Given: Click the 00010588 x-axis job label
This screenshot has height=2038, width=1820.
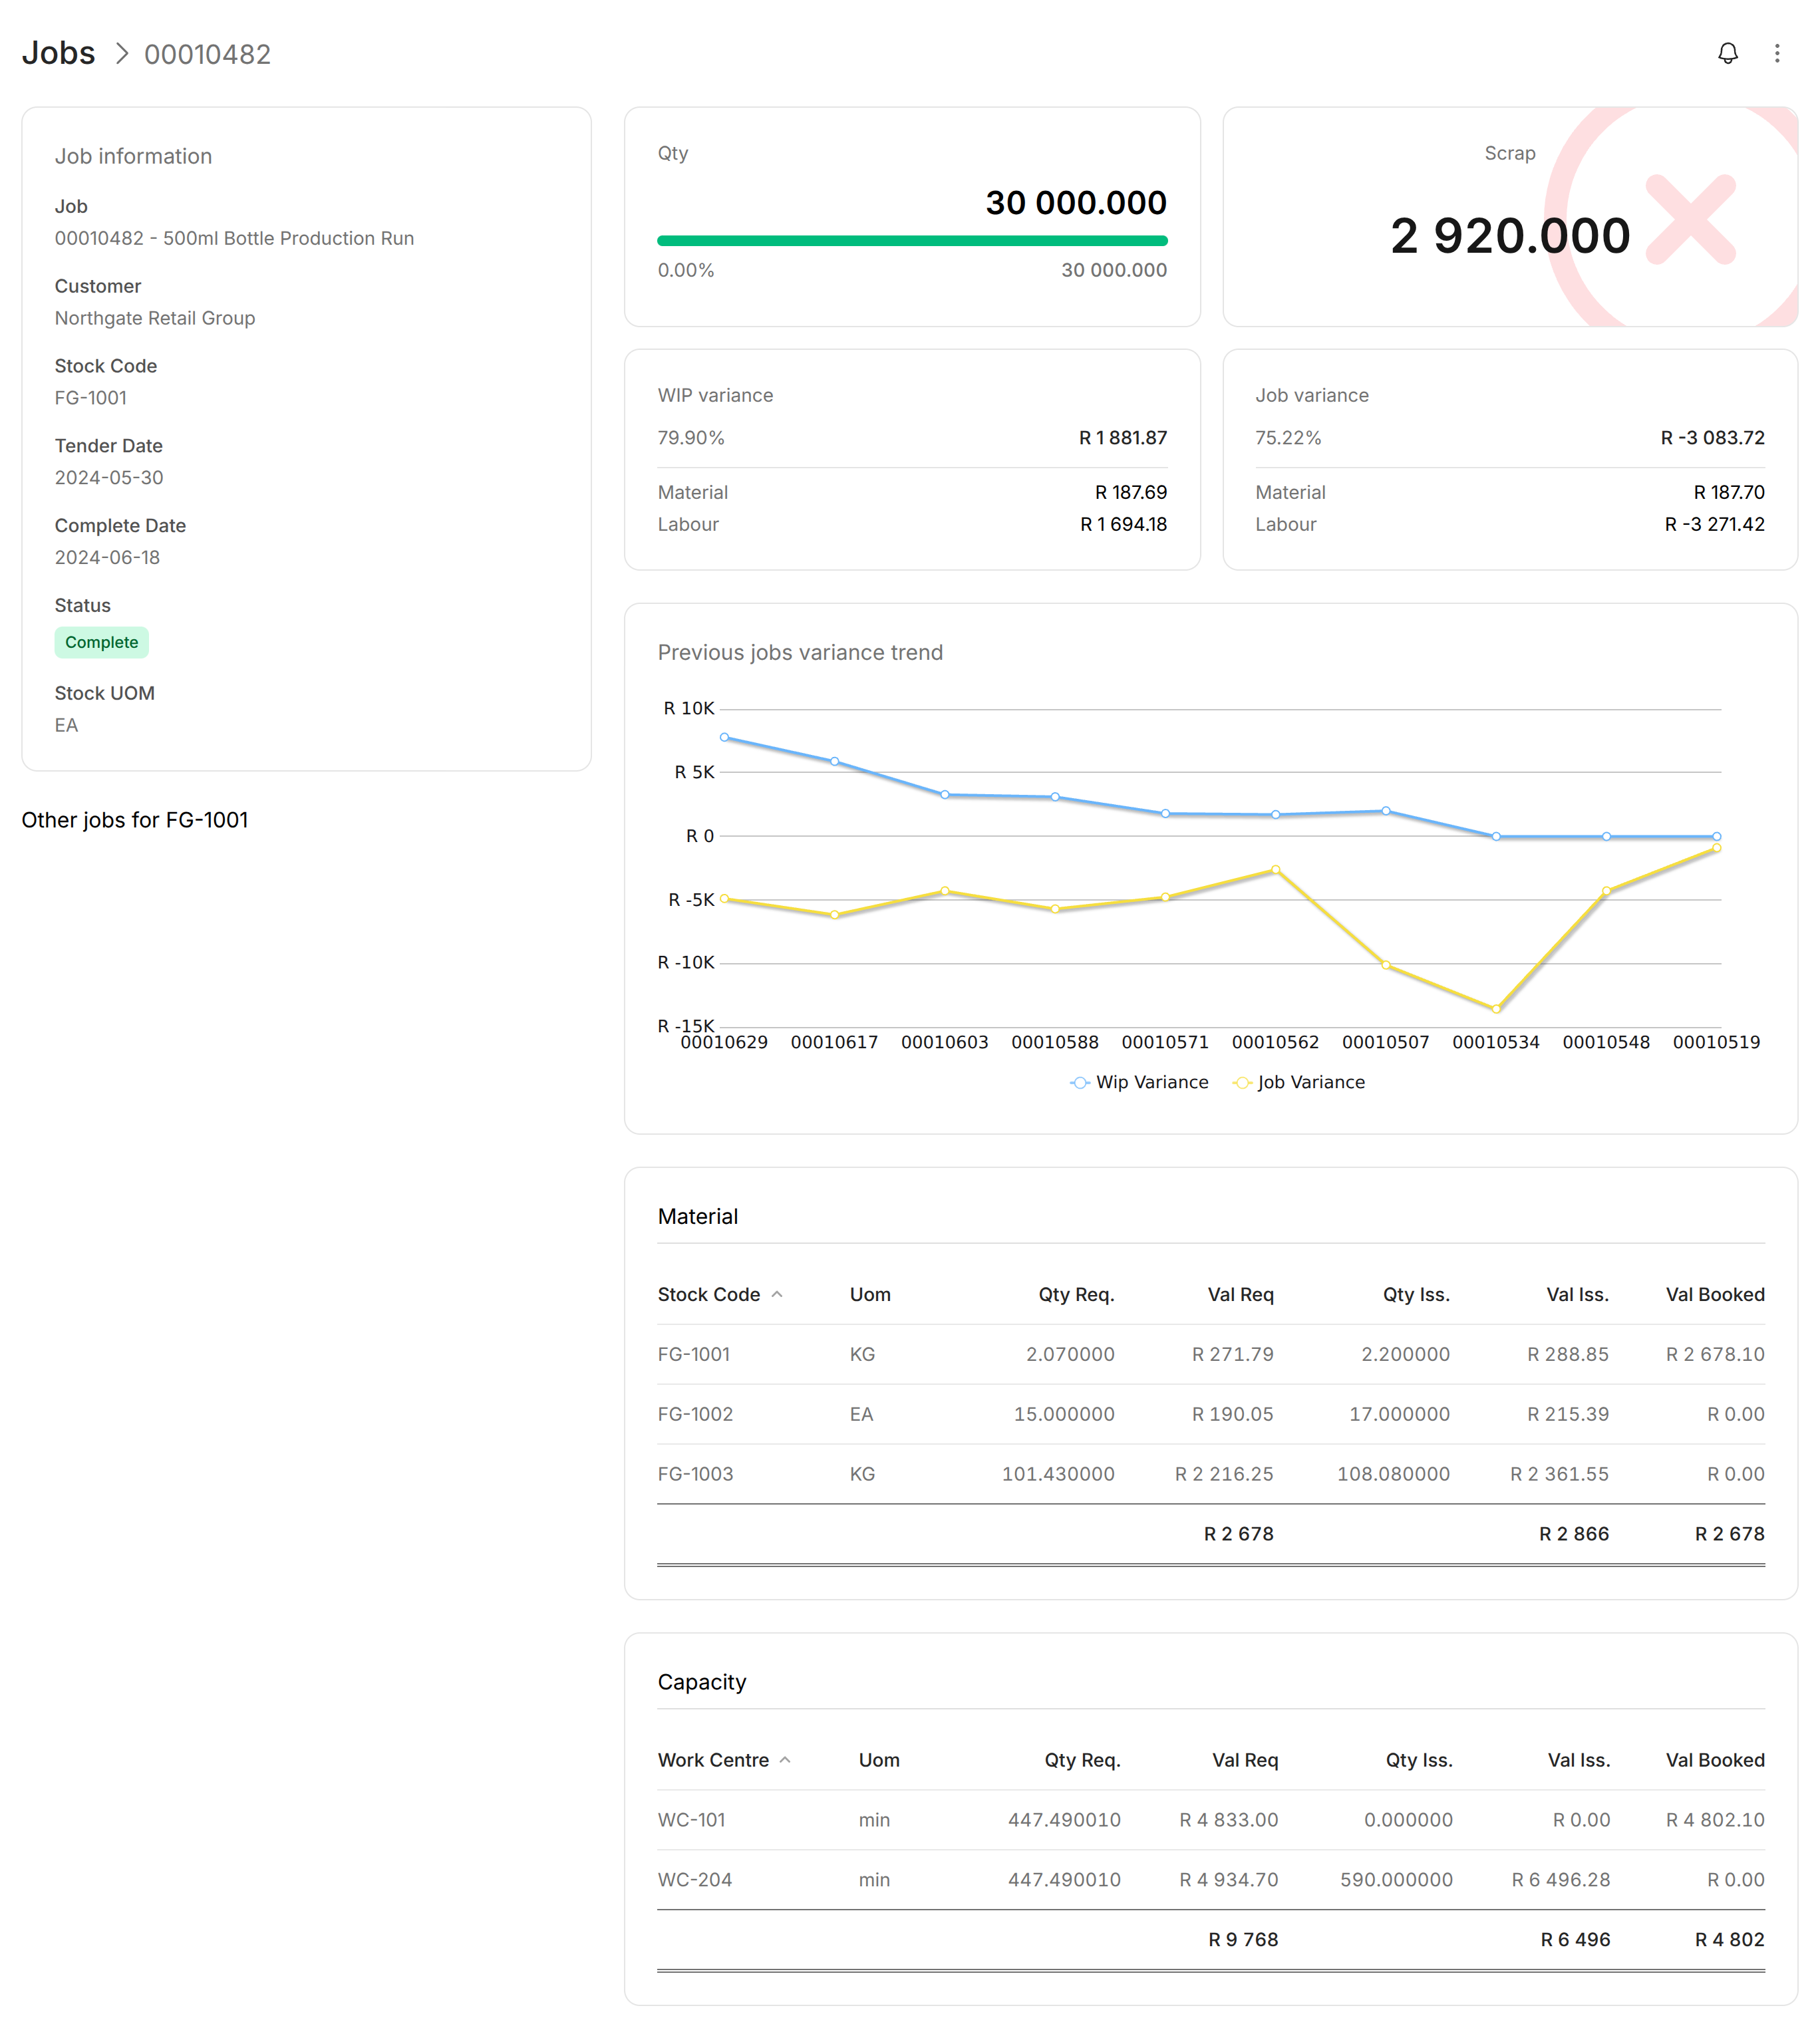Looking at the screenshot, I should click(1055, 1042).
